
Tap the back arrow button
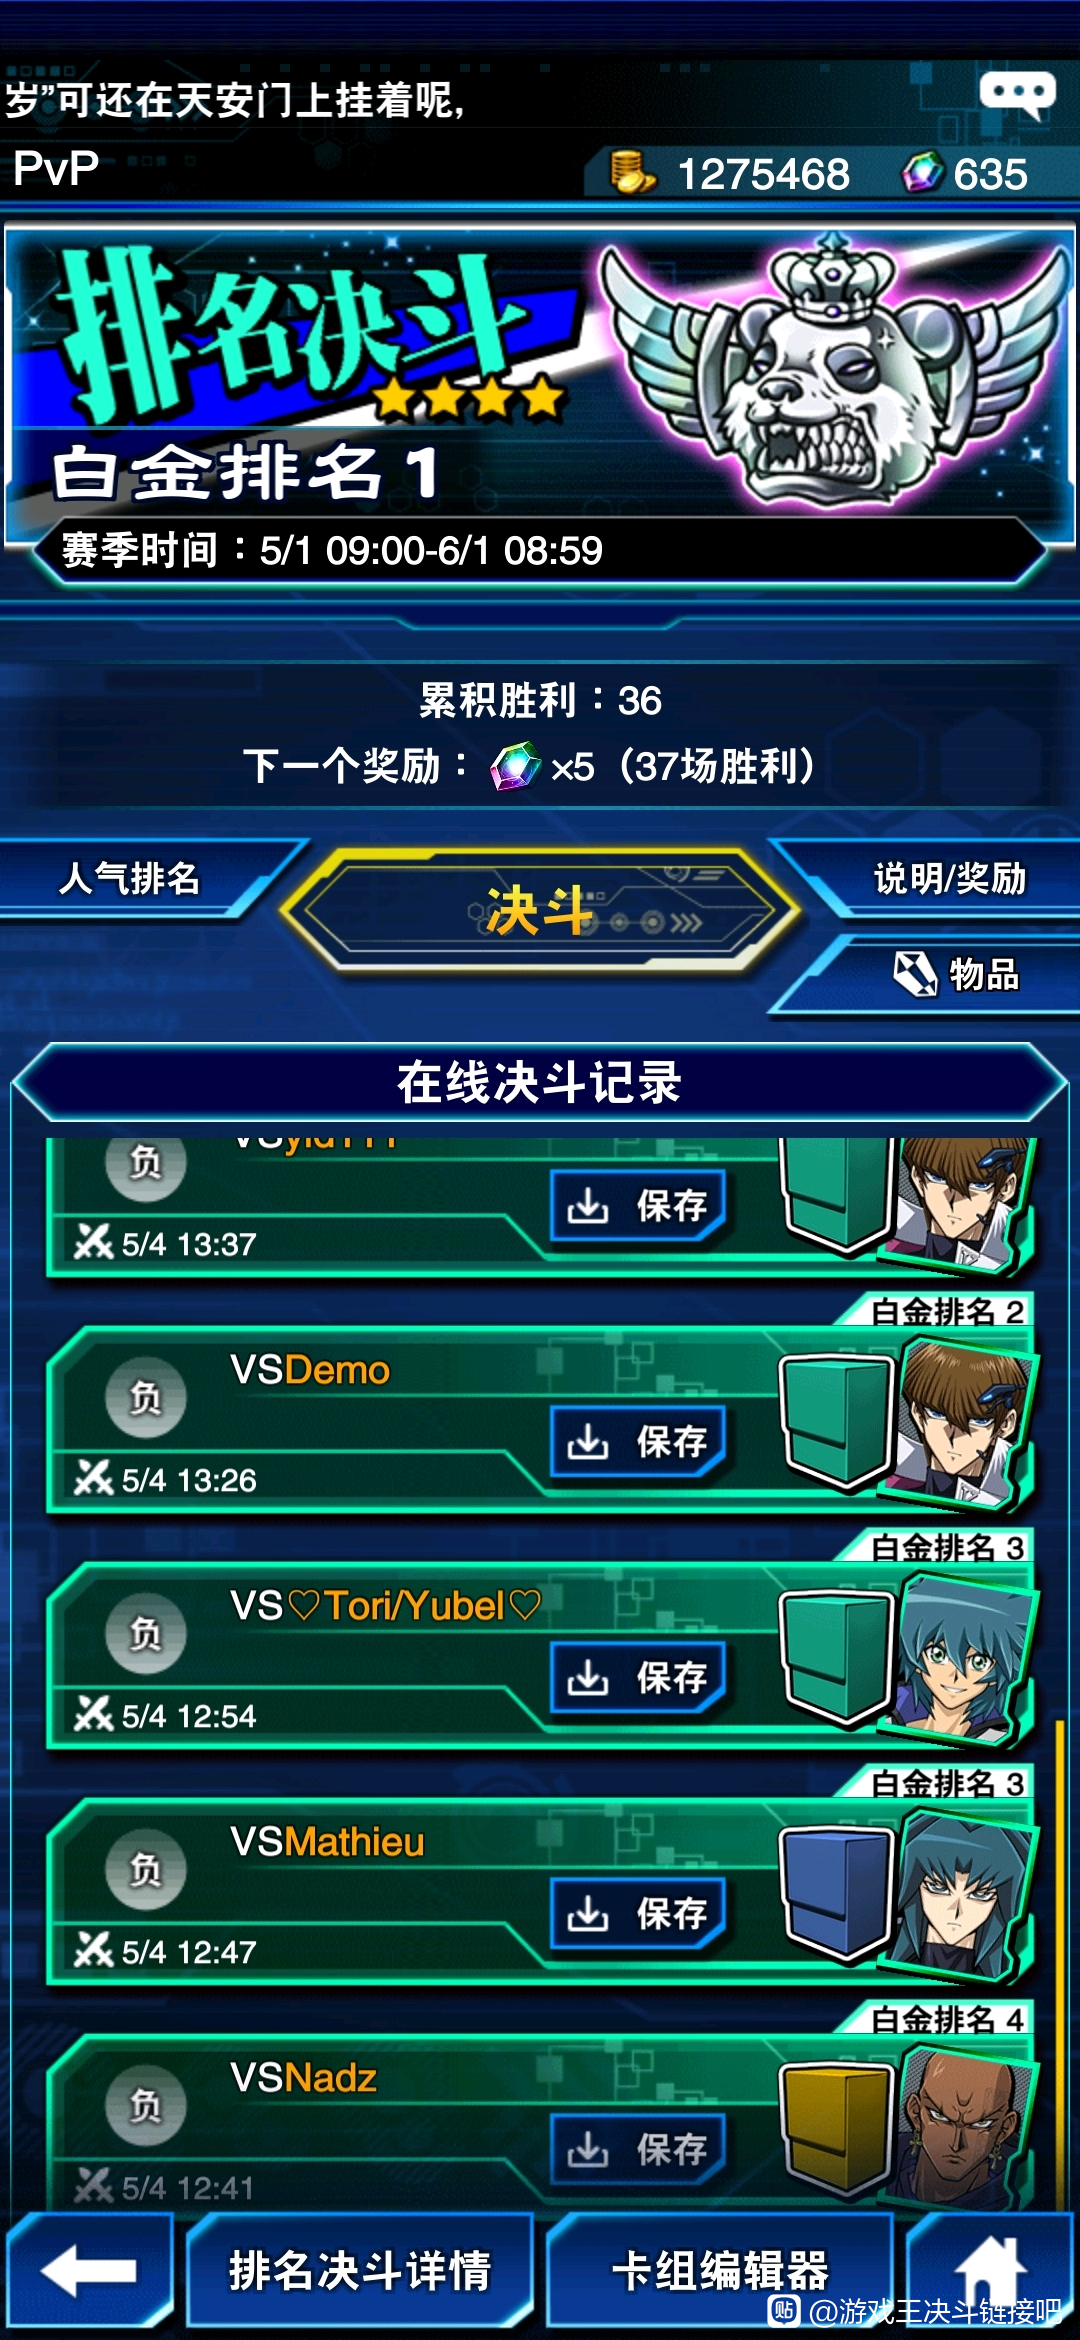pos(89,2271)
